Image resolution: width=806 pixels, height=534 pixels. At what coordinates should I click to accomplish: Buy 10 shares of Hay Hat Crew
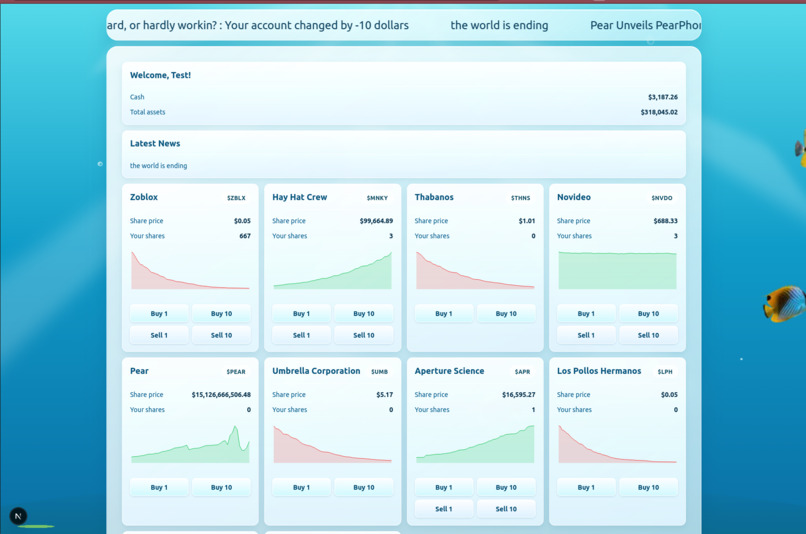coord(363,314)
